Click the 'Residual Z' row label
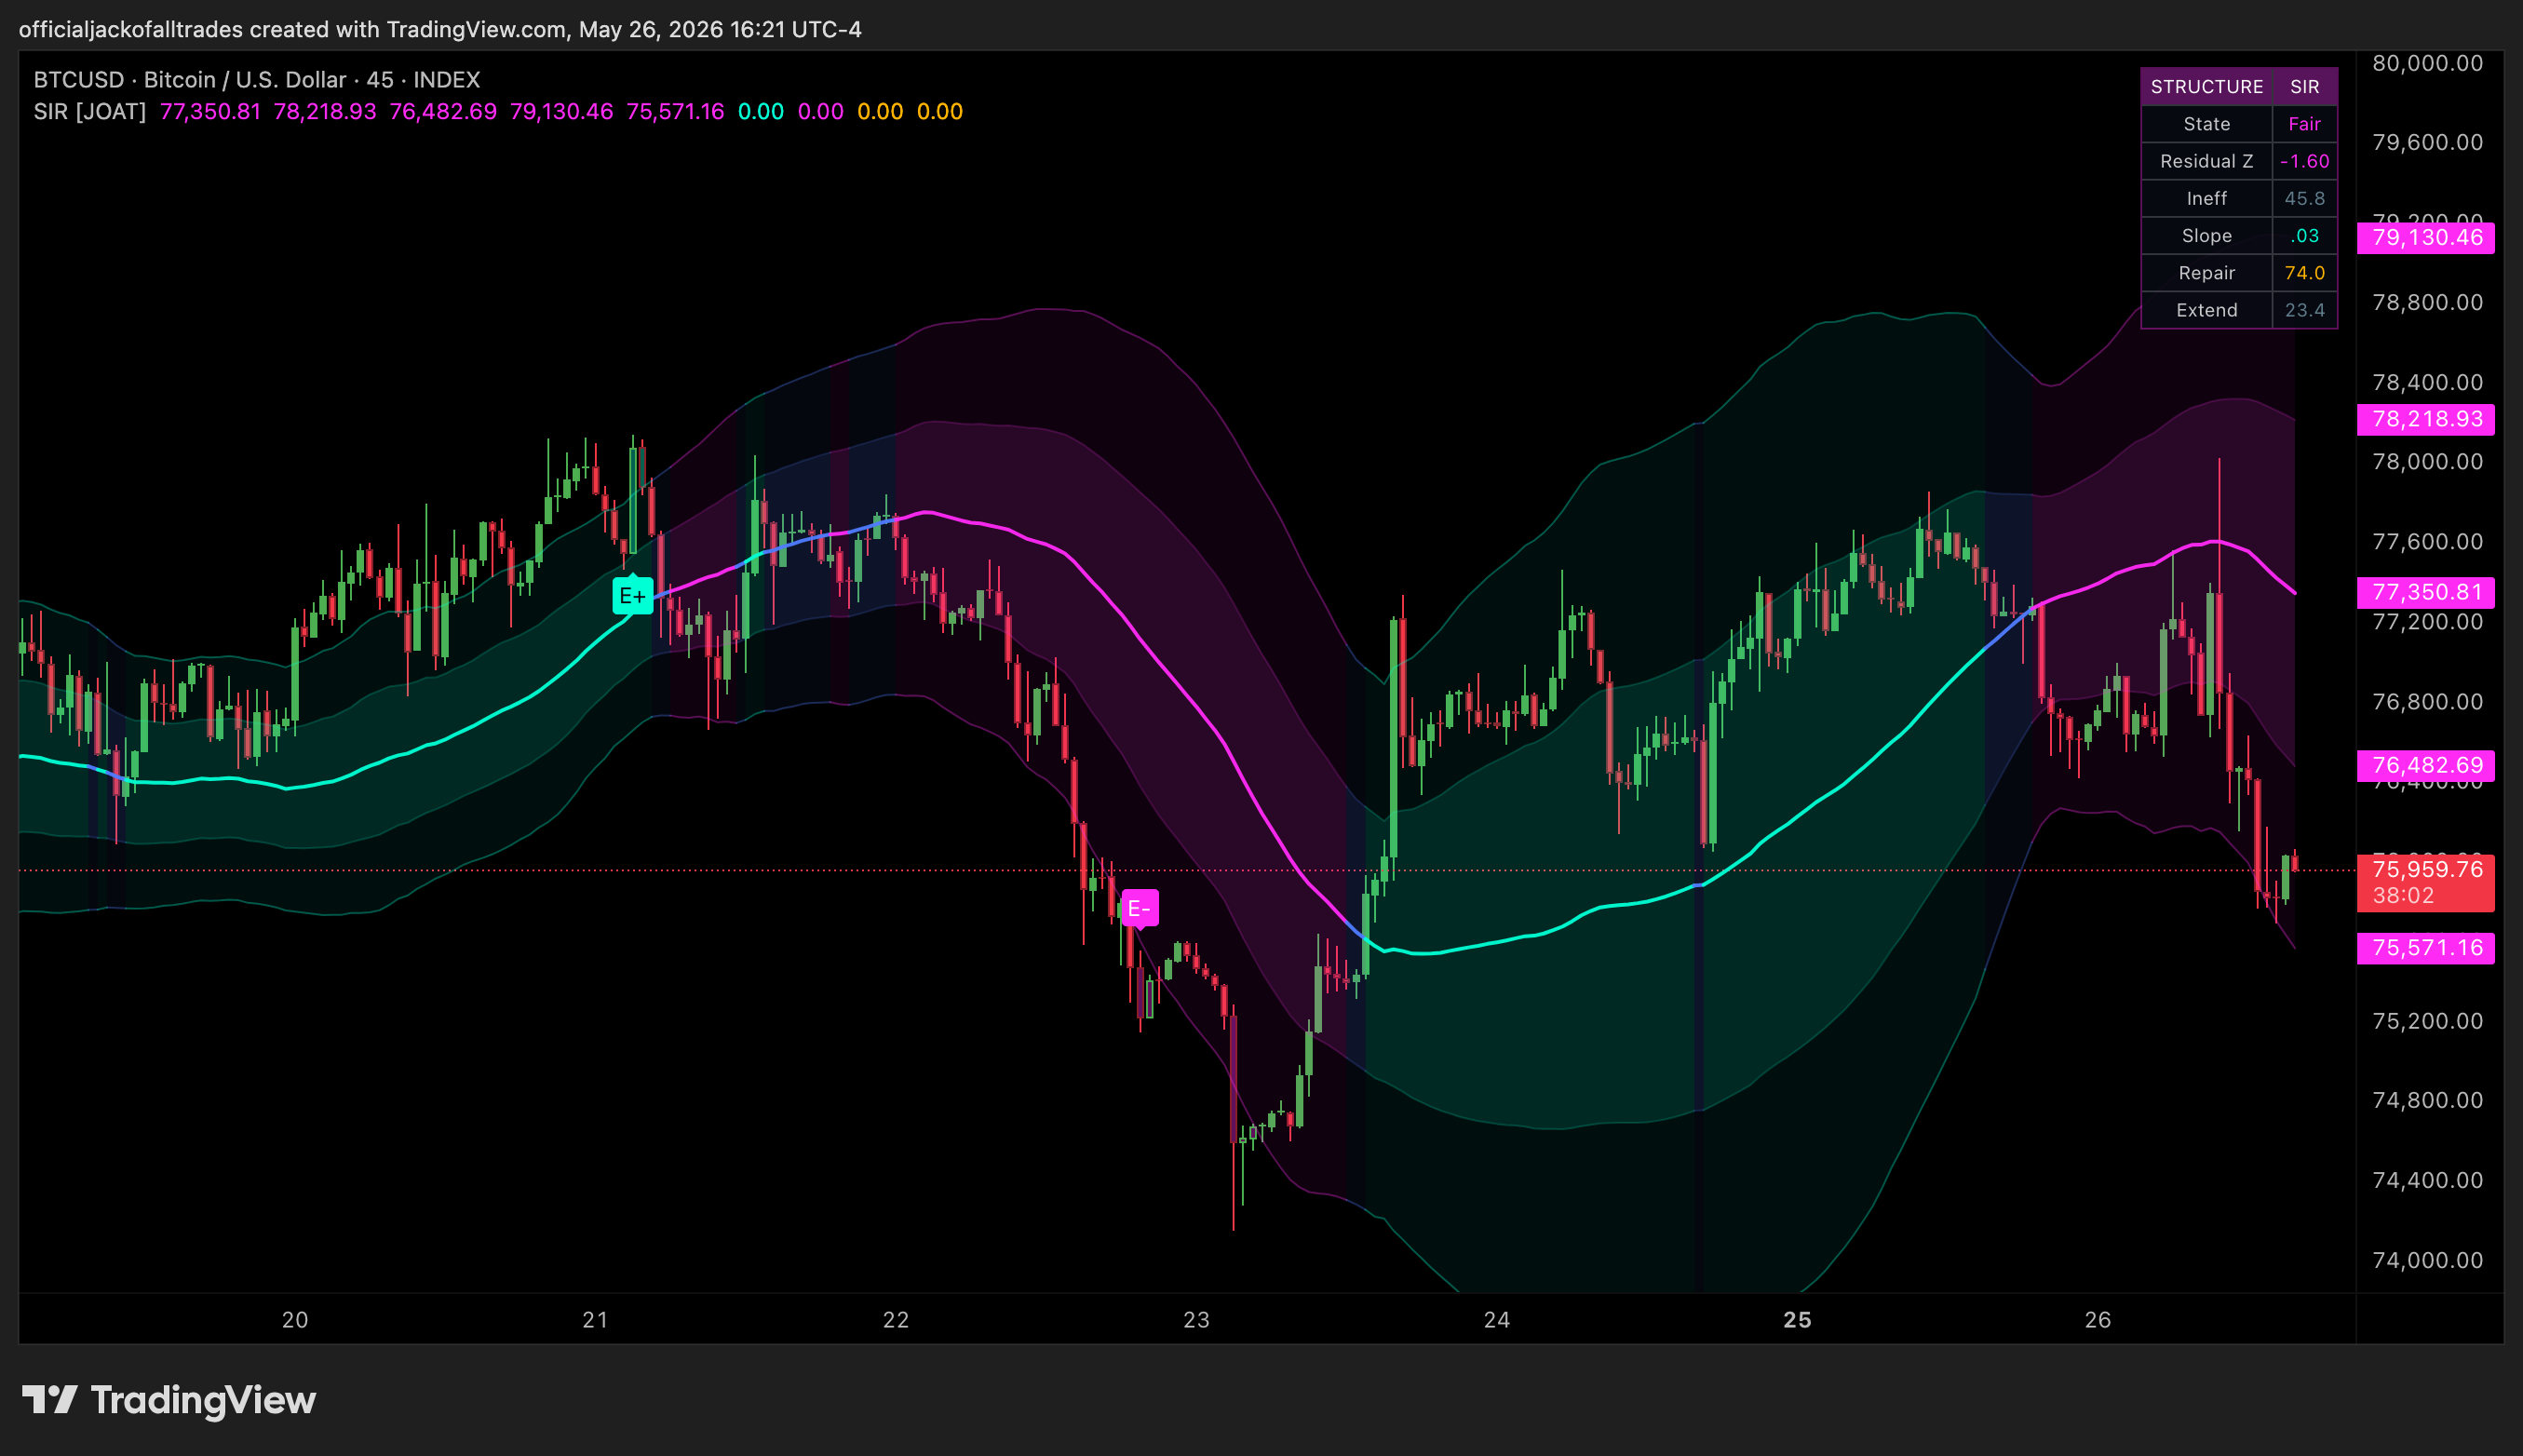The height and width of the screenshot is (1456, 2523). 2206,161
